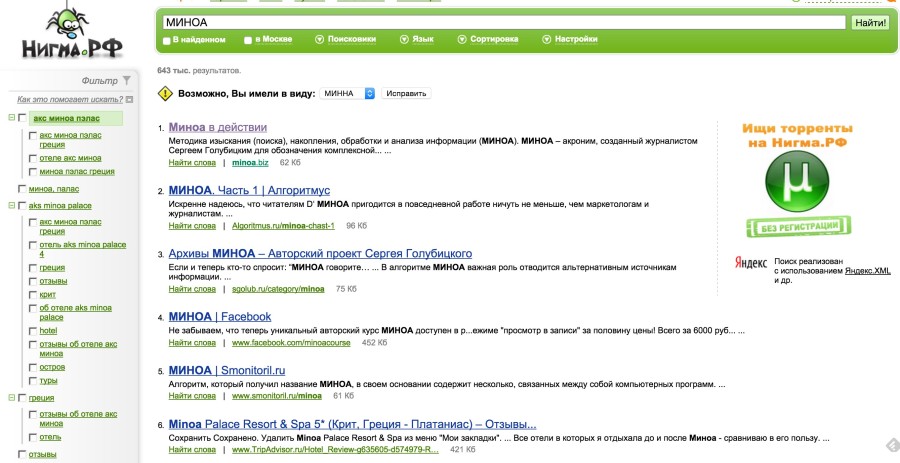The height and width of the screenshot is (463, 900).
Task: Click the gray arrow icon at bottom-right corner
Action: coord(889,445)
